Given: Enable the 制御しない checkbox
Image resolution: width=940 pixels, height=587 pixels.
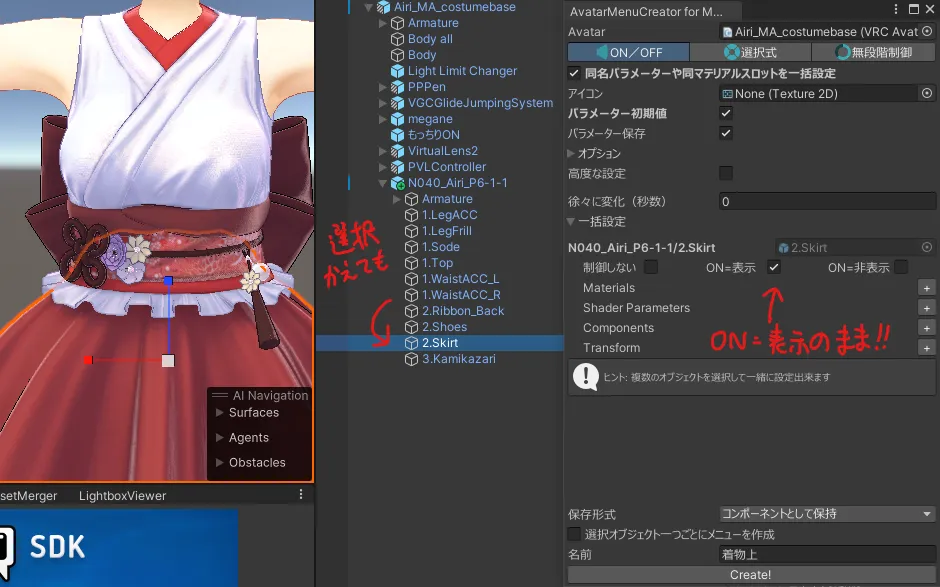Looking at the screenshot, I should [x=651, y=267].
